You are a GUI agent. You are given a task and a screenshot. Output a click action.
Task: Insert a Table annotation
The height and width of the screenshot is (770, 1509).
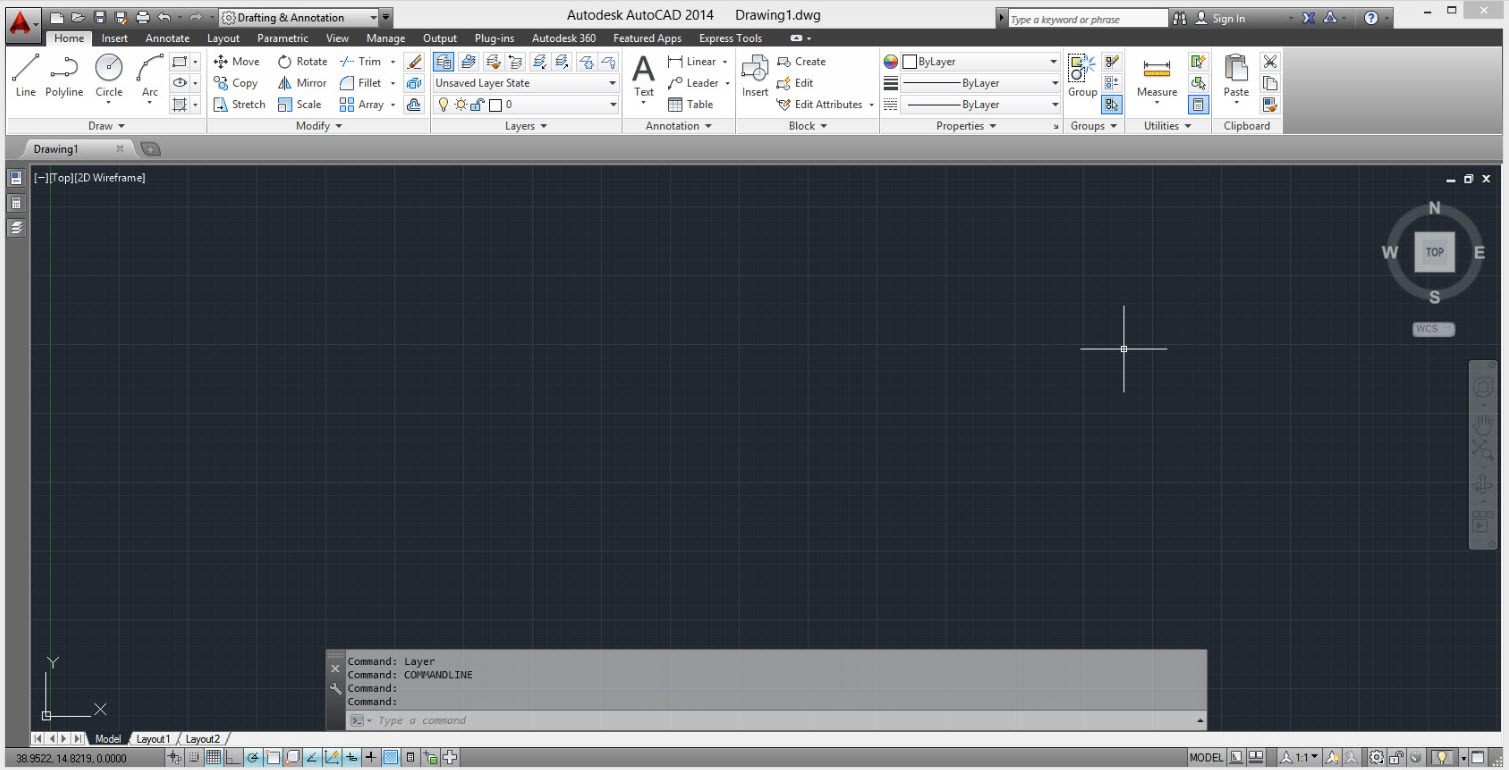click(x=690, y=104)
